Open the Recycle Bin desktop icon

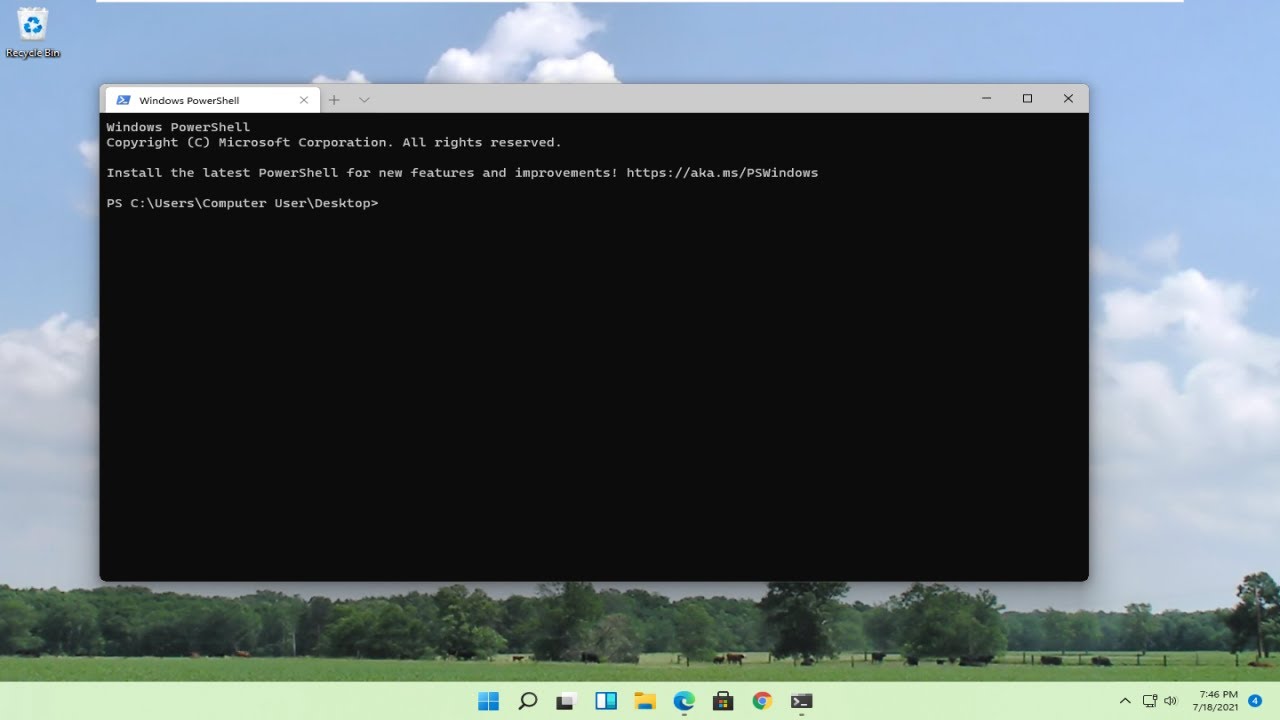click(33, 32)
